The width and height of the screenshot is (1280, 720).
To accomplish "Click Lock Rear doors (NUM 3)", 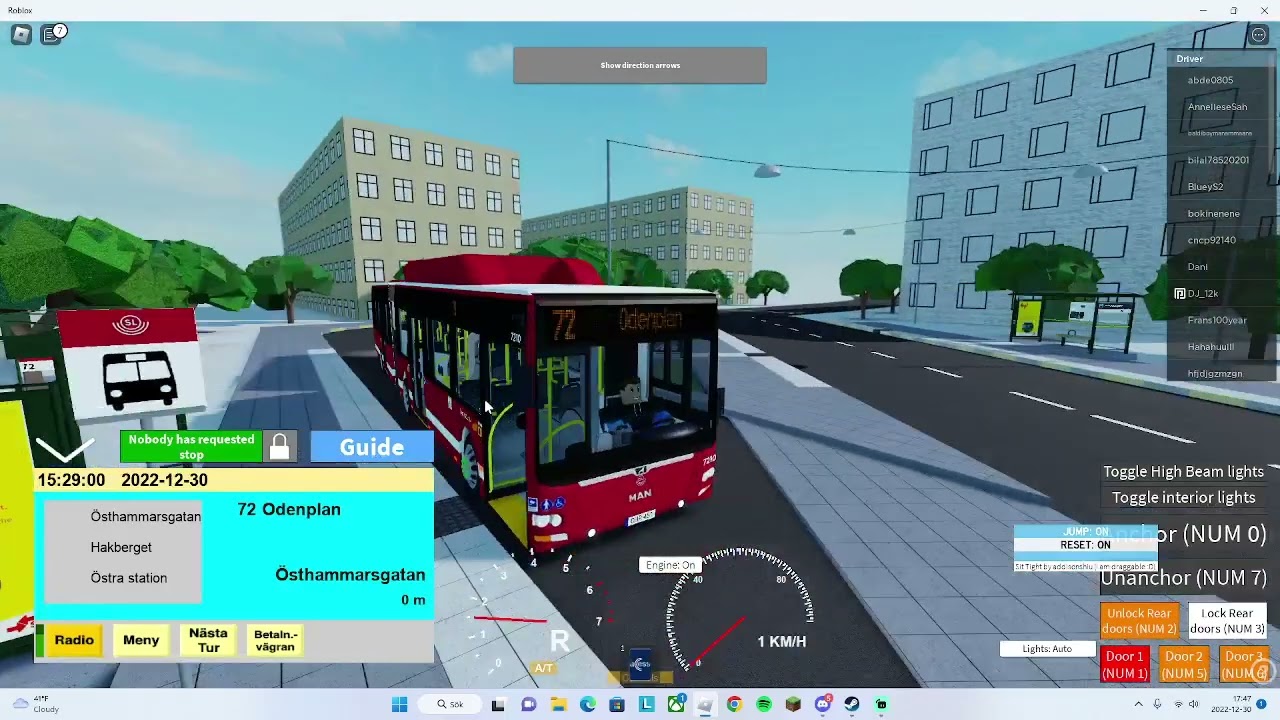I will (1227, 621).
